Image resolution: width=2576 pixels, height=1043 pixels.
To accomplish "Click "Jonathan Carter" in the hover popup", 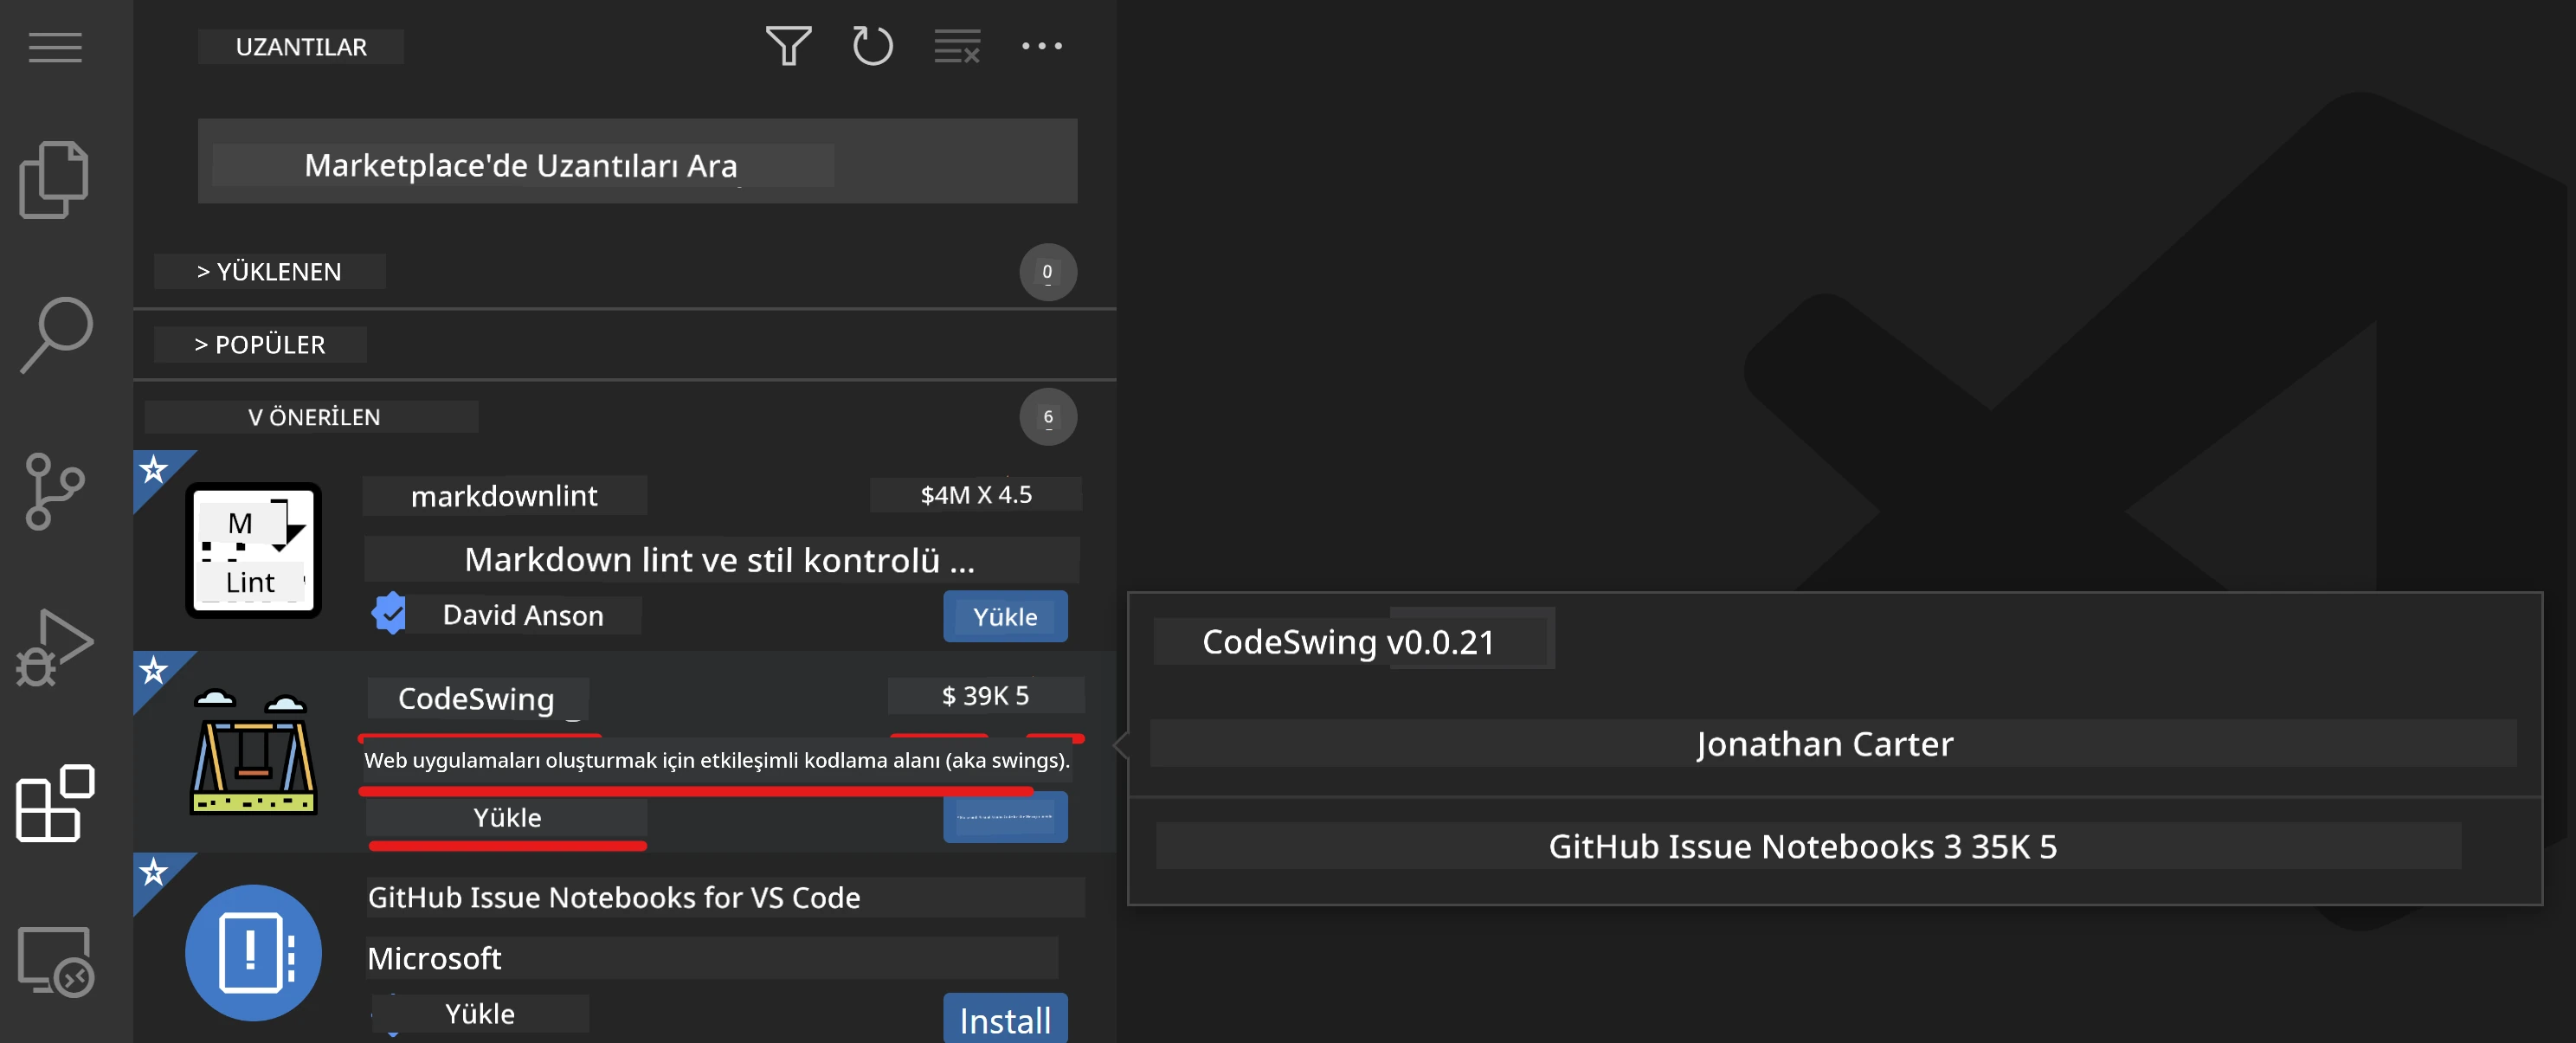I will [1825, 743].
